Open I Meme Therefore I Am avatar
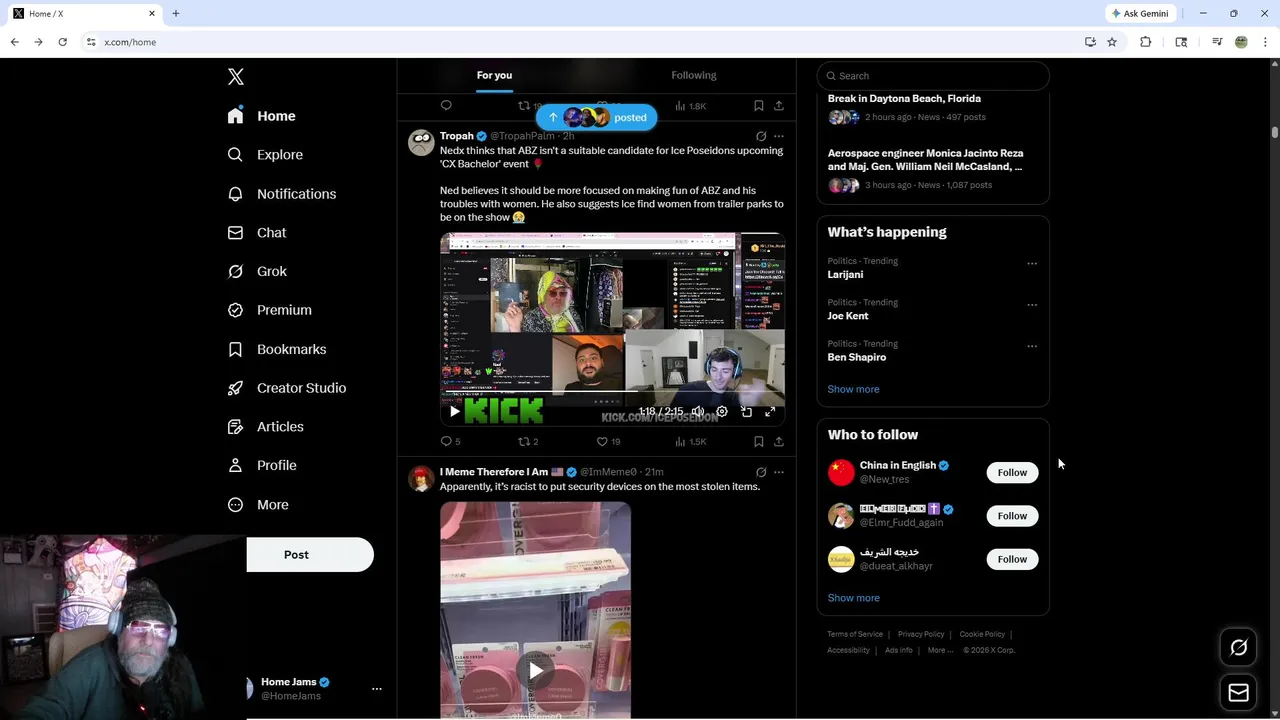 pyautogui.click(x=421, y=478)
